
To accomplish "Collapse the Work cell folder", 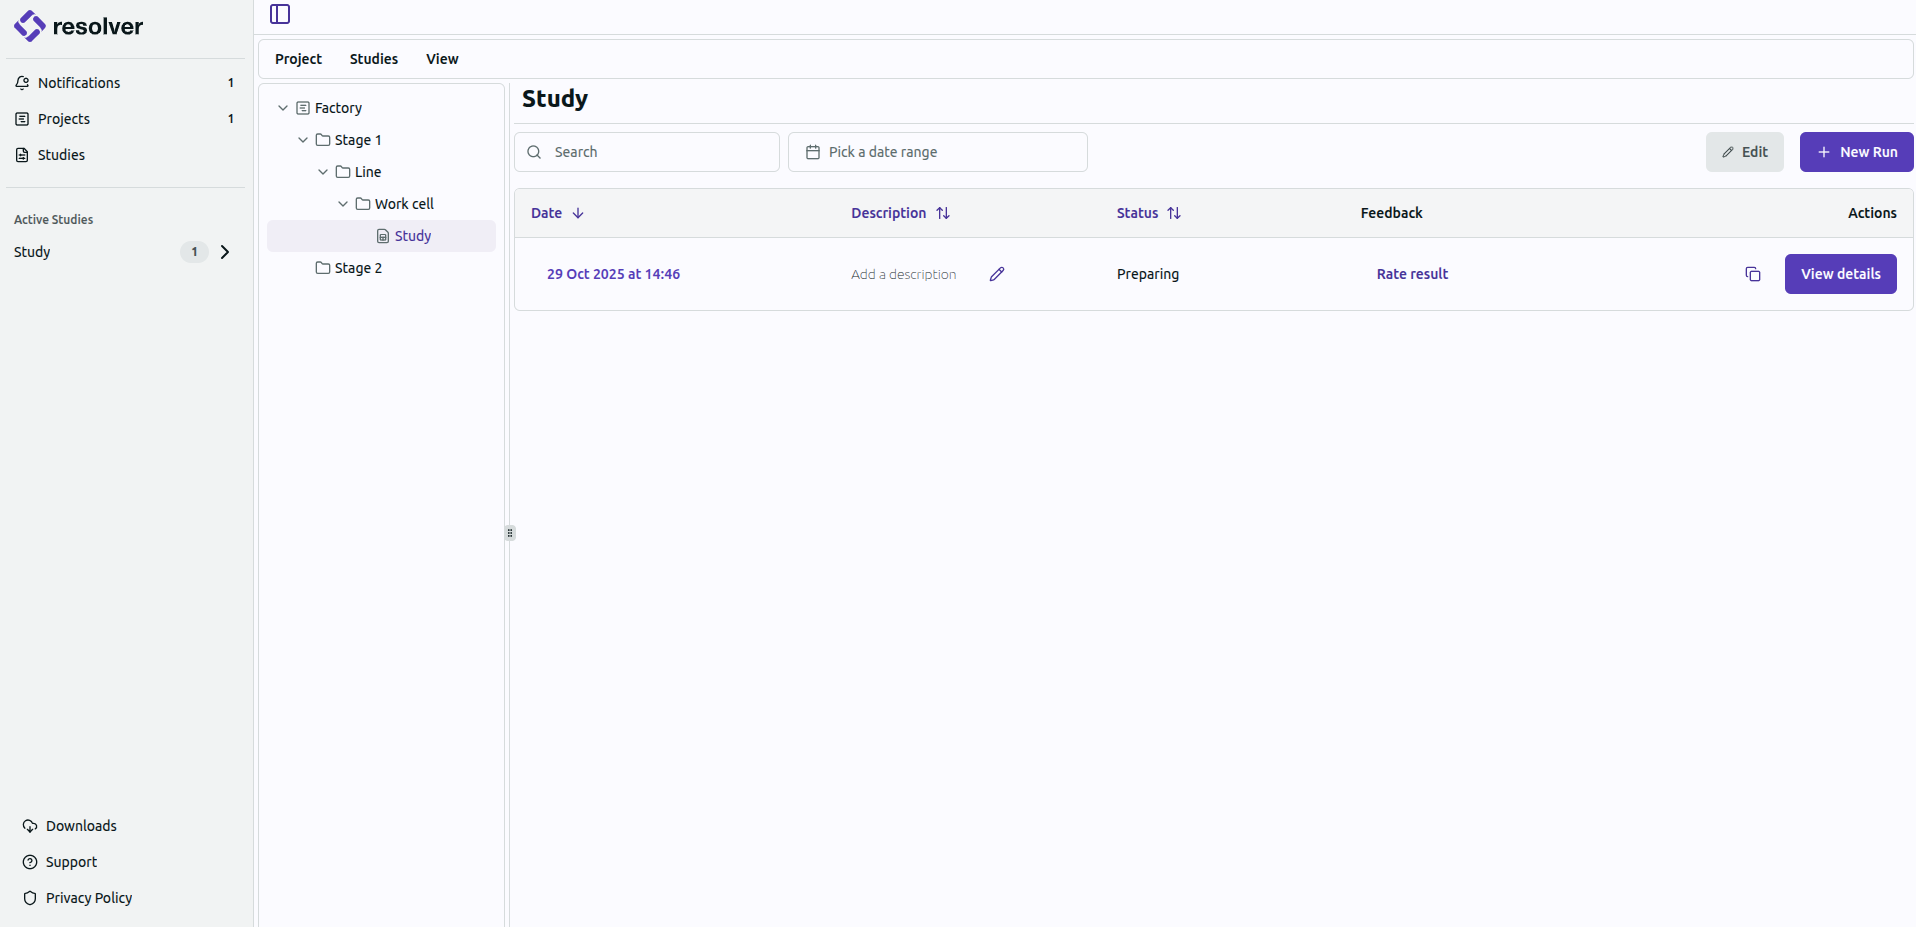I will pyautogui.click(x=343, y=204).
